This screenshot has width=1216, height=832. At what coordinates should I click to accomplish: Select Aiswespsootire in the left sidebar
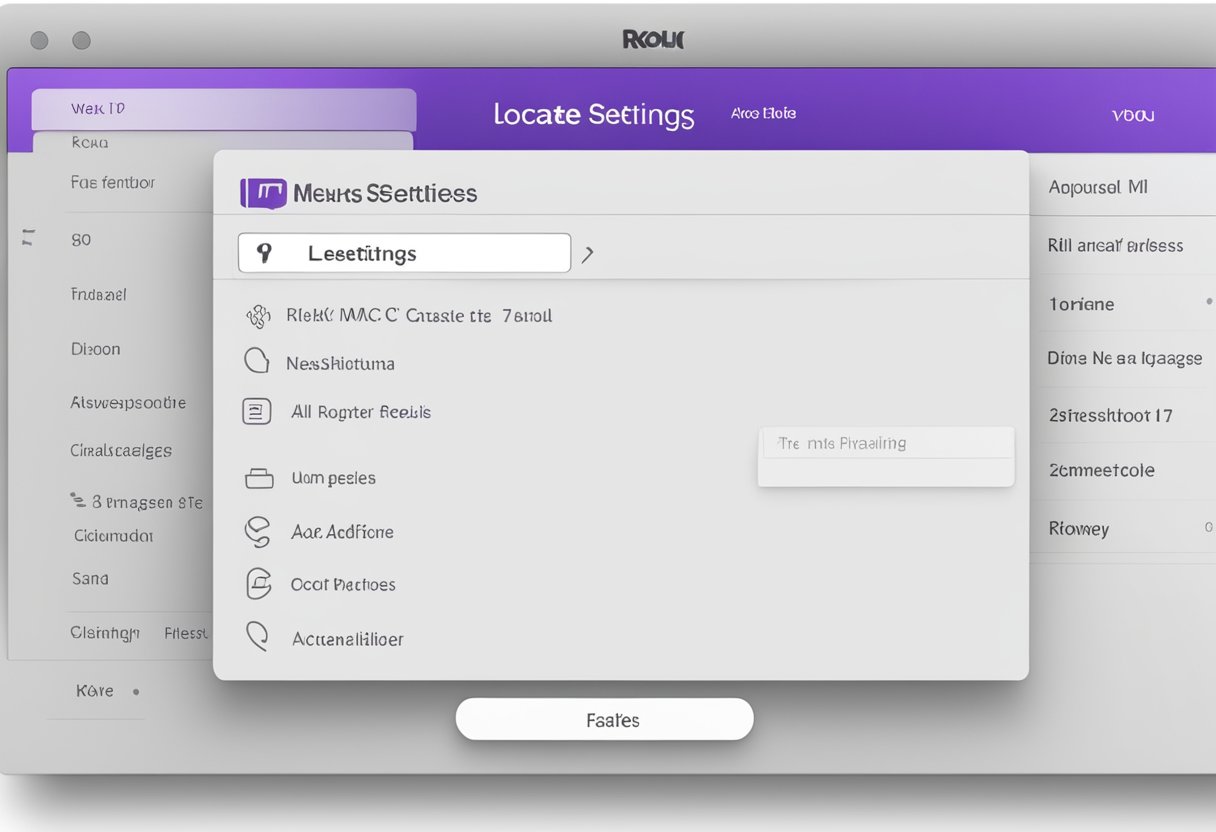click(128, 403)
